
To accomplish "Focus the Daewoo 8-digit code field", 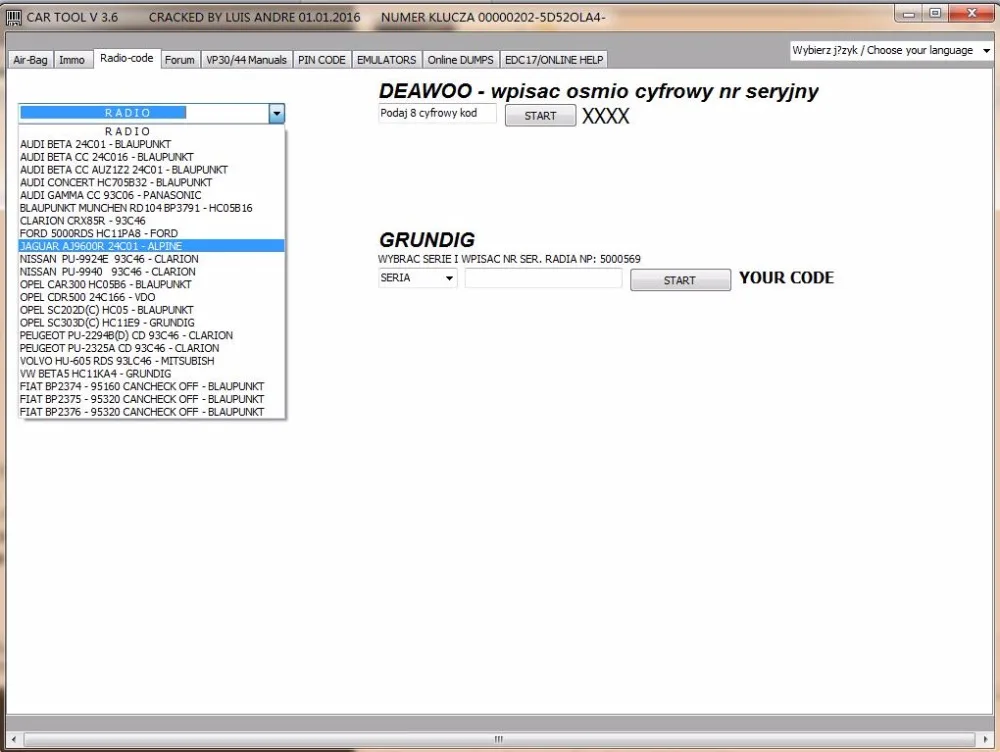I will click(x=437, y=114).
